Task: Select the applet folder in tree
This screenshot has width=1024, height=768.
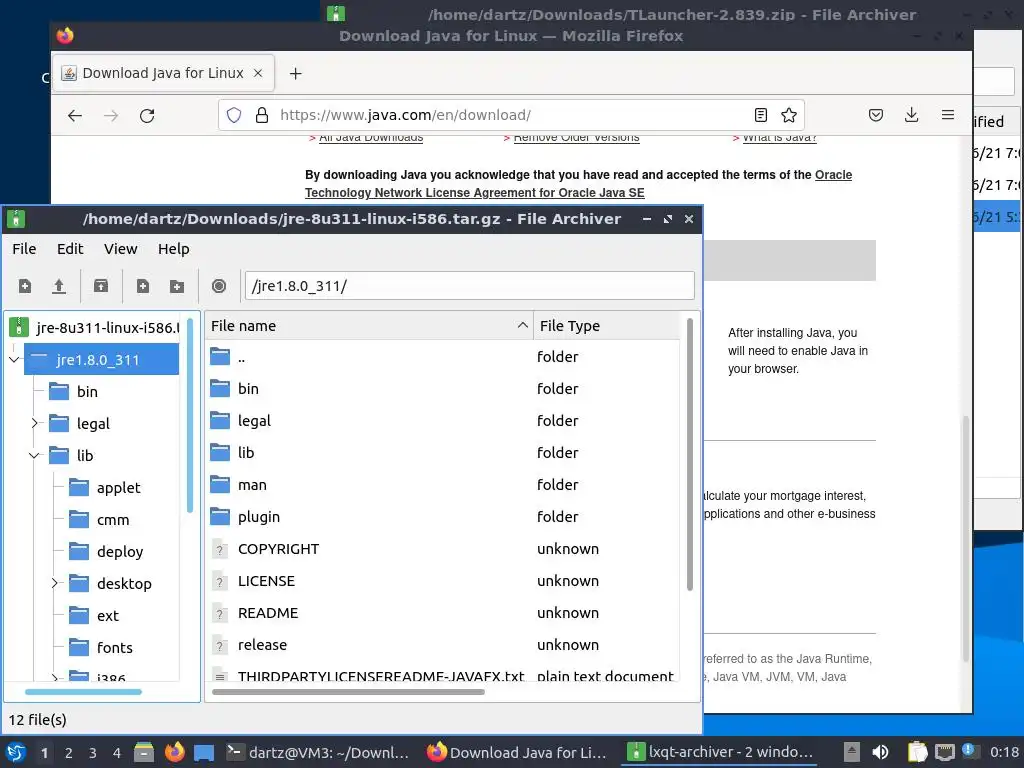Action: click(x=118, y=487)
